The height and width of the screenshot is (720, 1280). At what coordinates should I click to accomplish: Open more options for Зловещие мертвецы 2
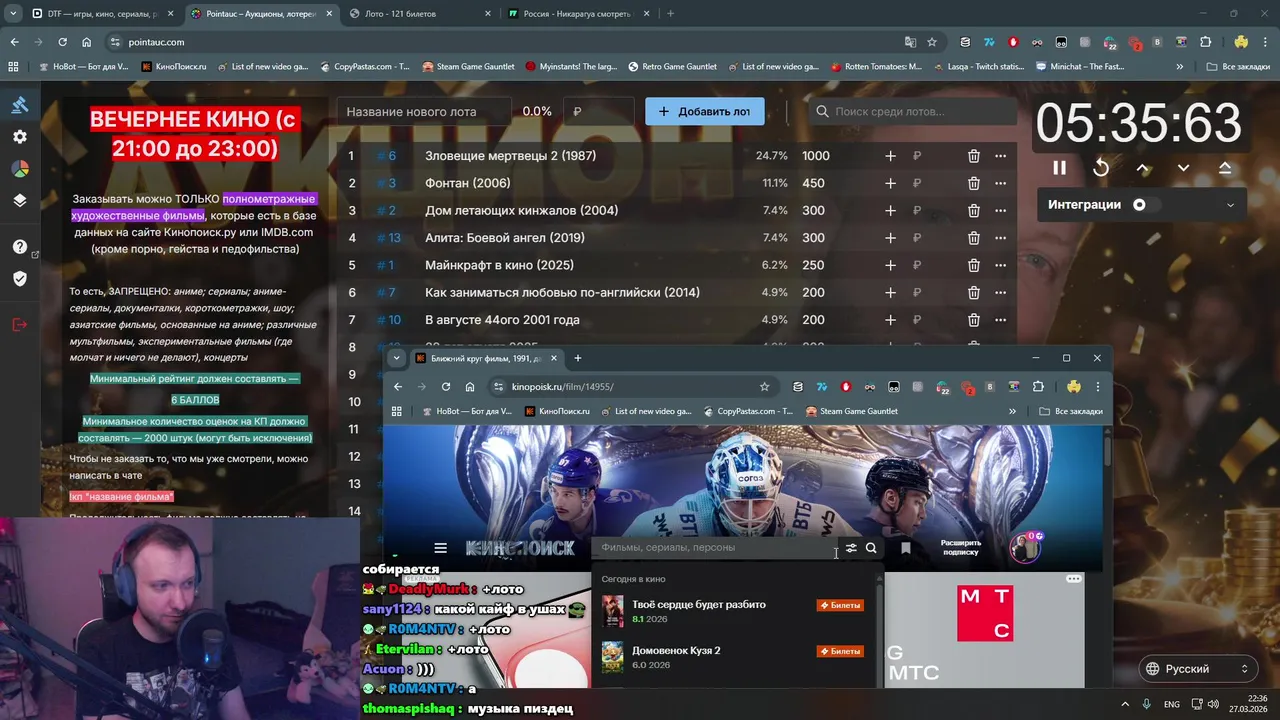[1000, 156]
